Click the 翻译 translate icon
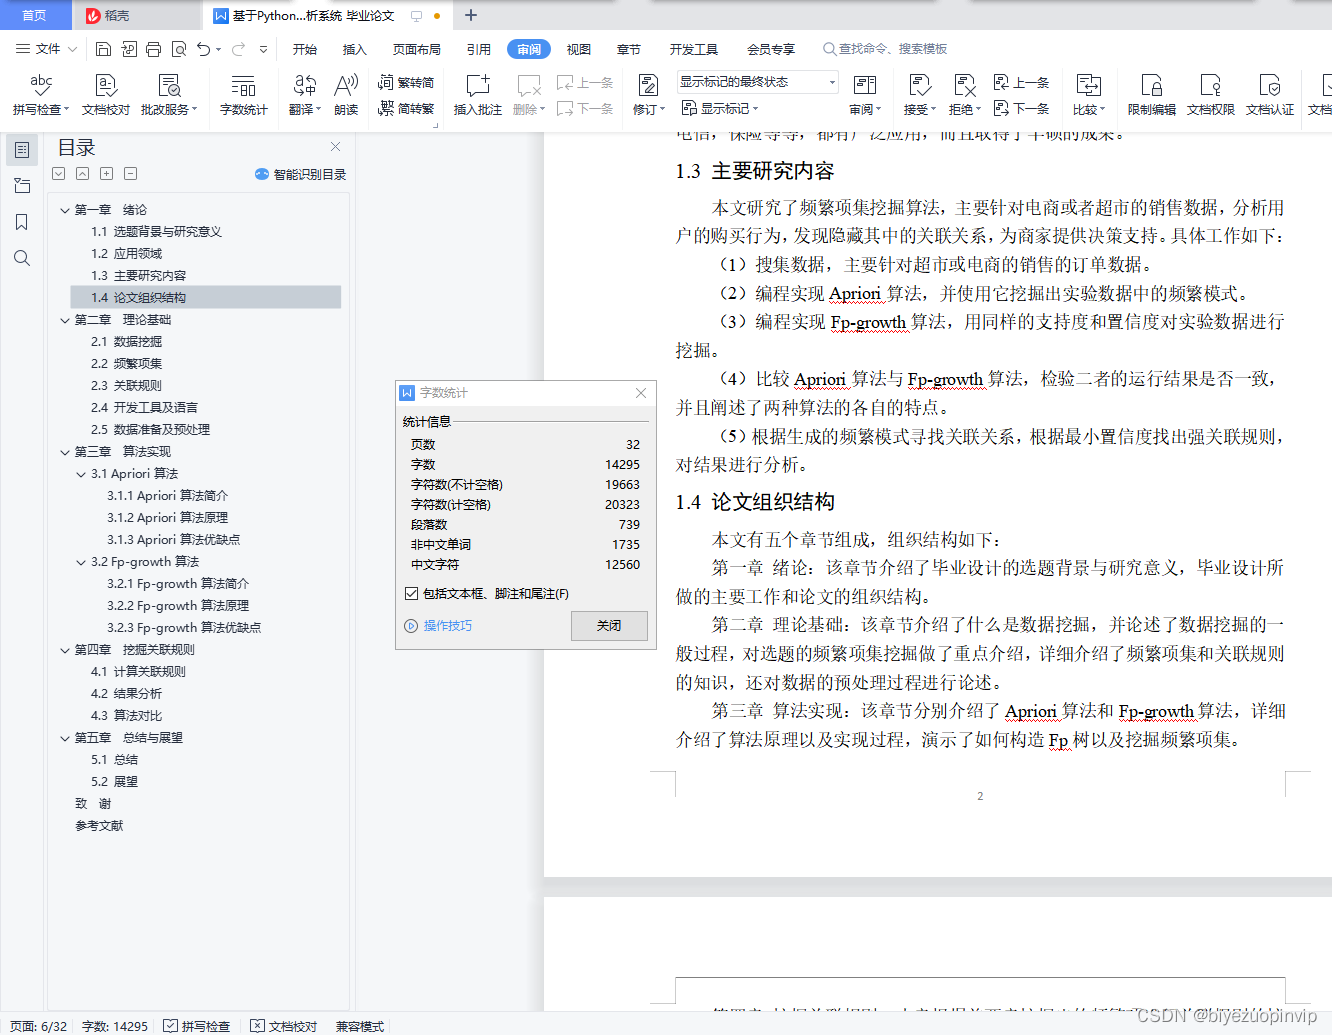This screenshot has height=1035, width=1332. tap(305, 85)
